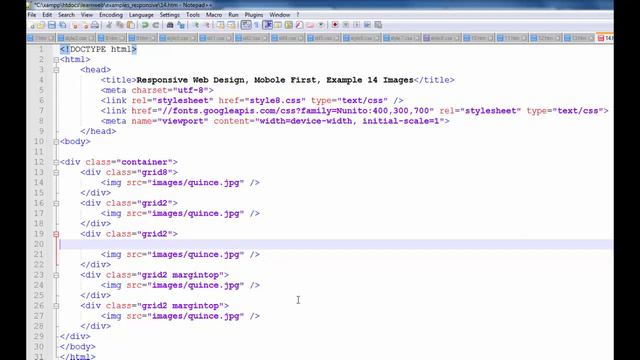Click the title text "Responsive Web Design"
640x360 pixels.
click(192, 80)
